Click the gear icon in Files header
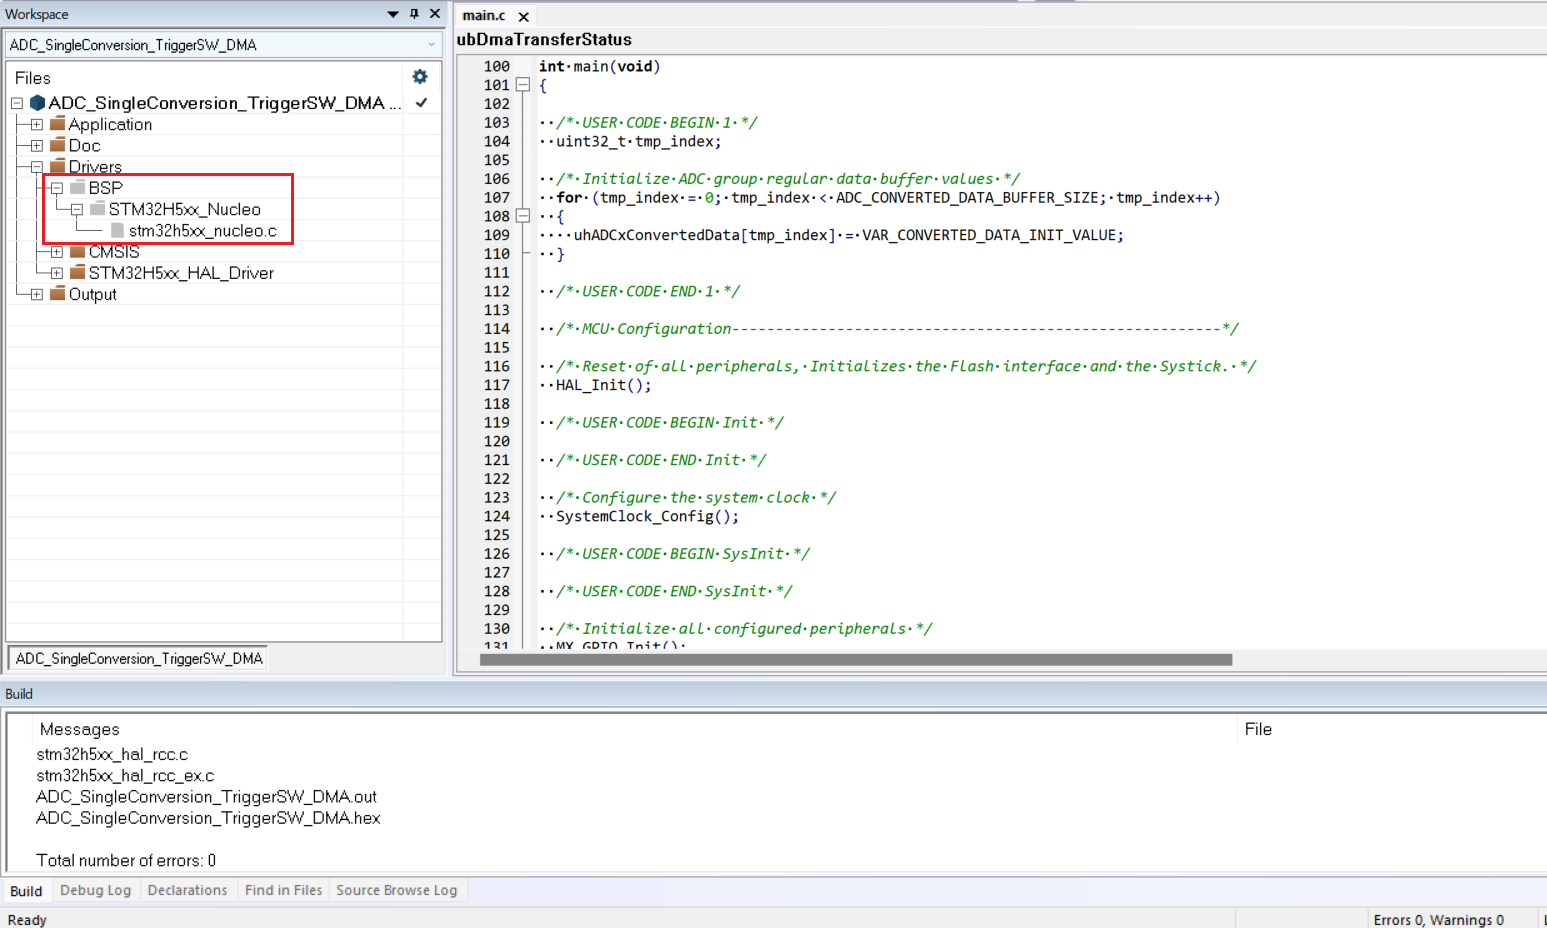 420,77
